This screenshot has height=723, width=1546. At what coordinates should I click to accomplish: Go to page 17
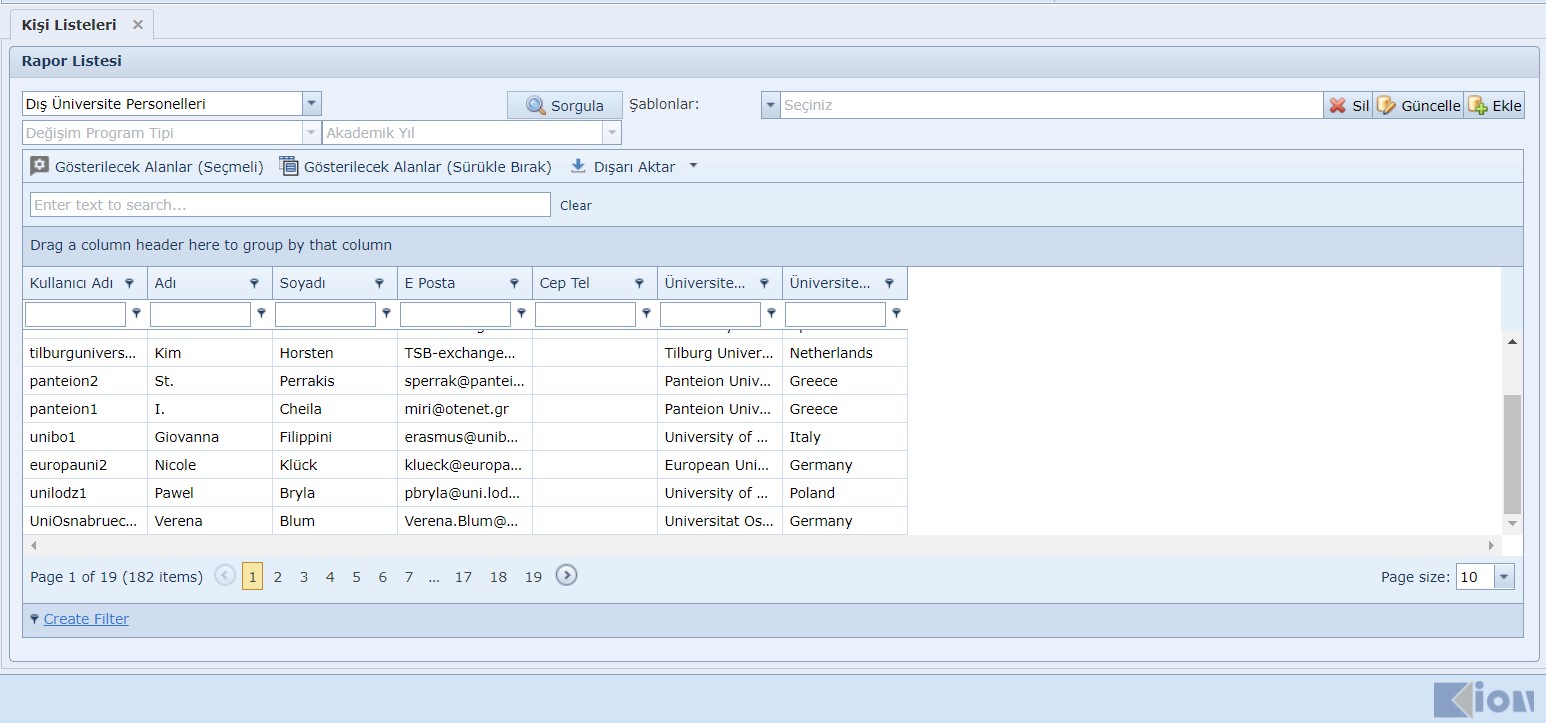click(463, 577)
